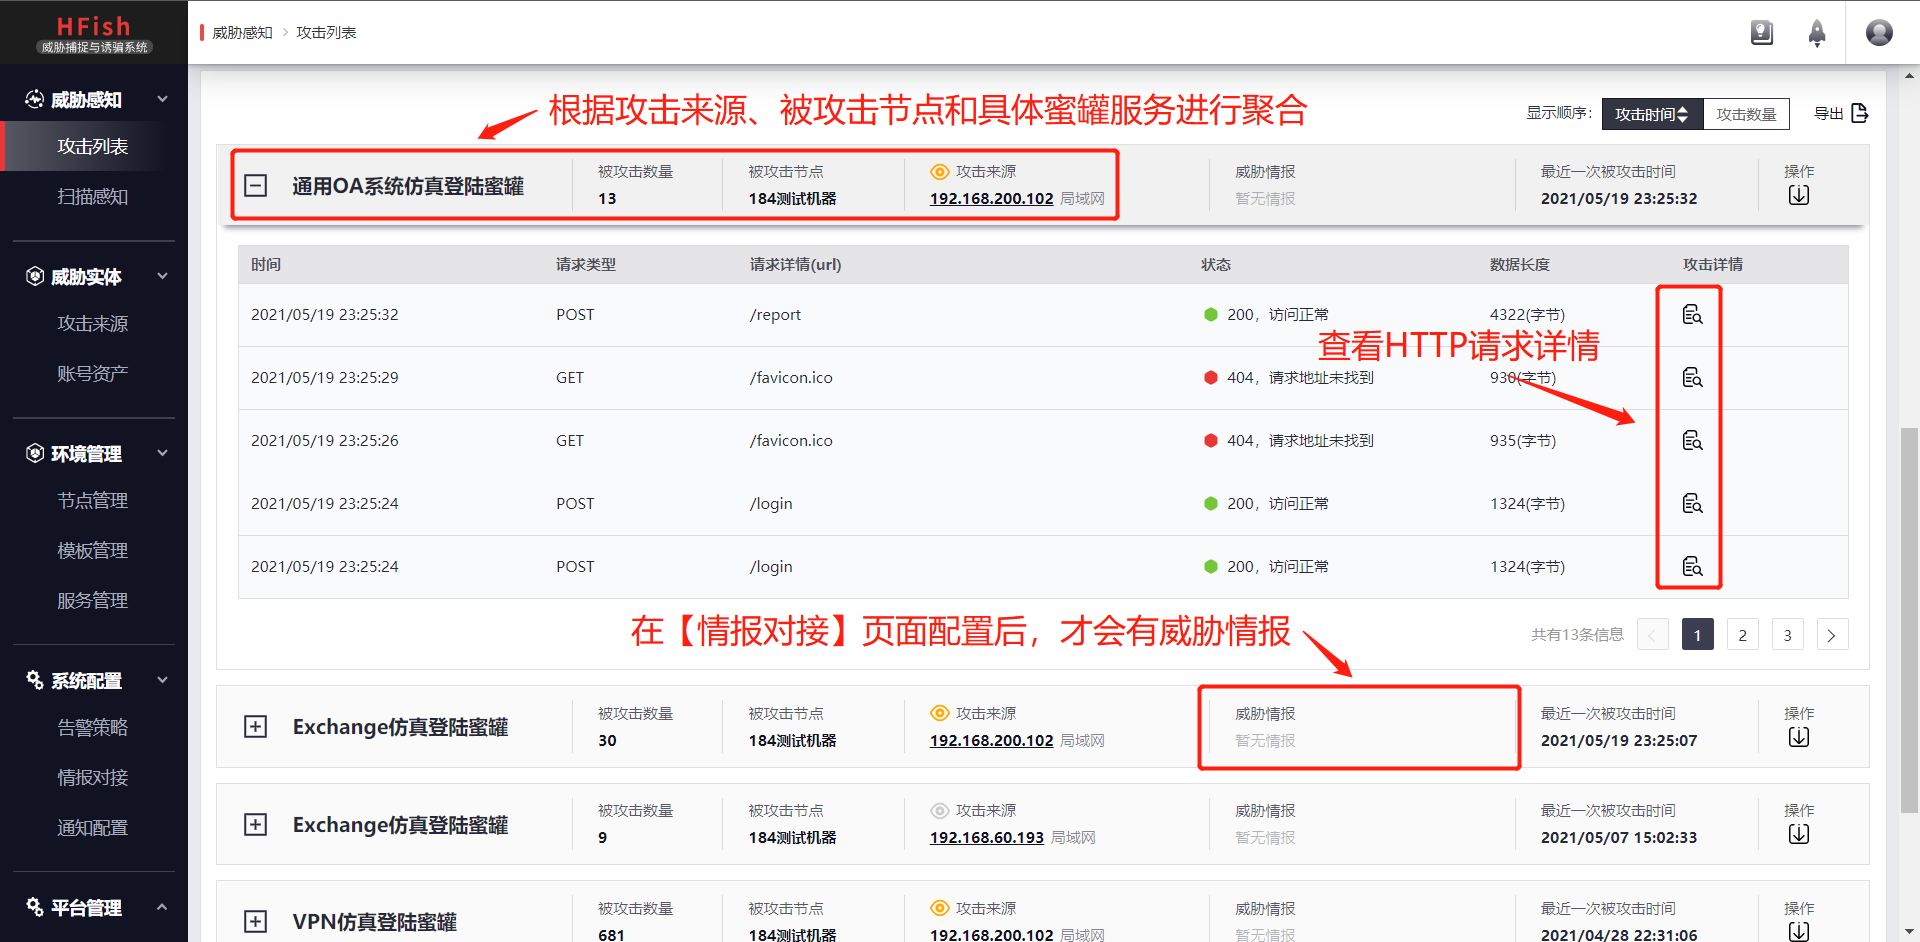Open 攻击列表 in sidebar
This screenshot has height=942, width=1920.
pyautogui.click(x=93, y=147)
